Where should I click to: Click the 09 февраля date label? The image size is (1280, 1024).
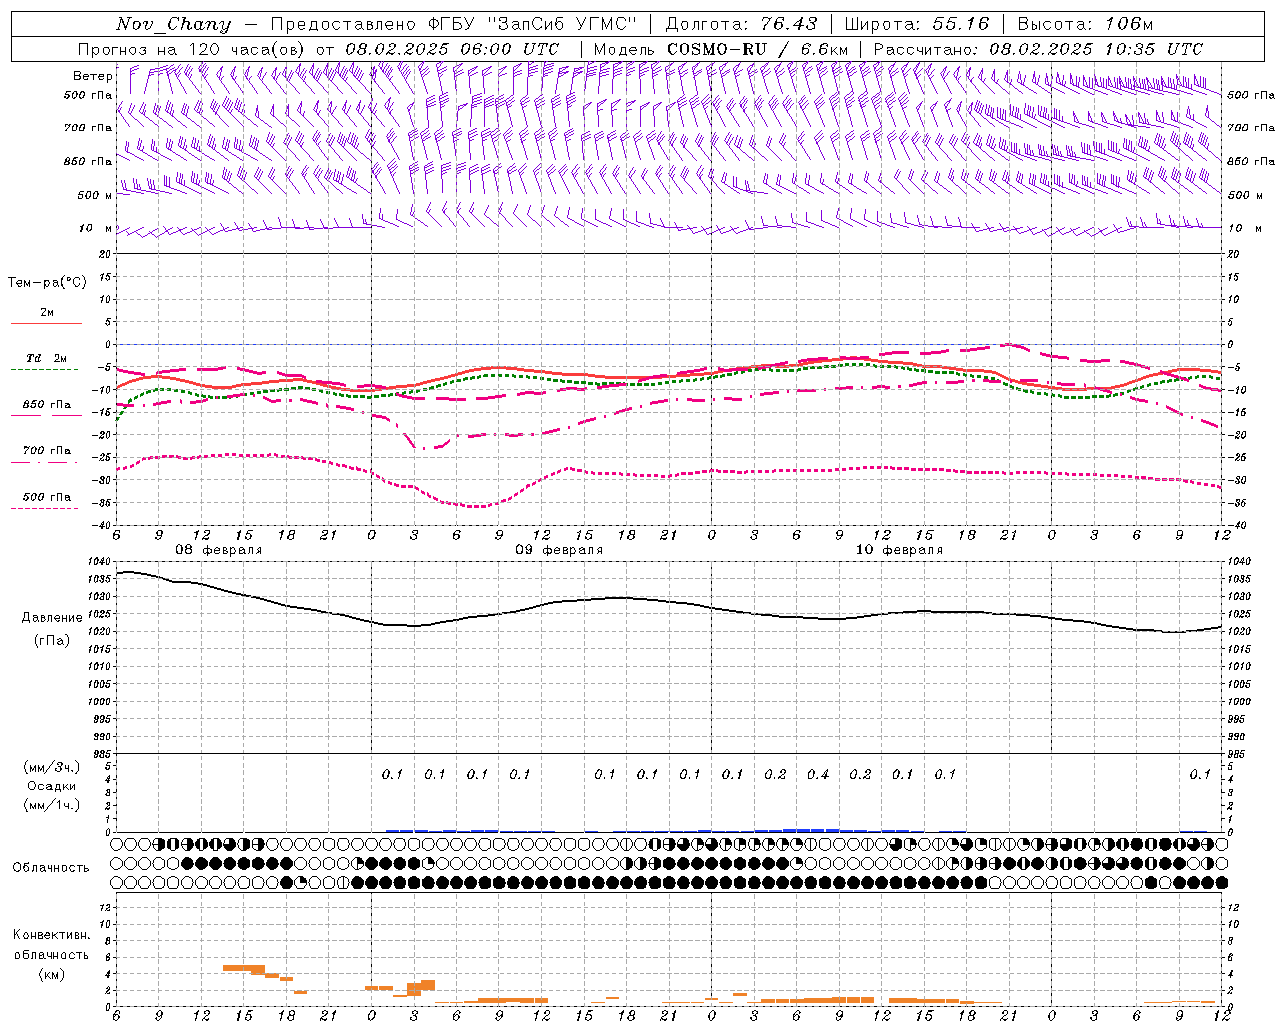[x=559, y=550]
